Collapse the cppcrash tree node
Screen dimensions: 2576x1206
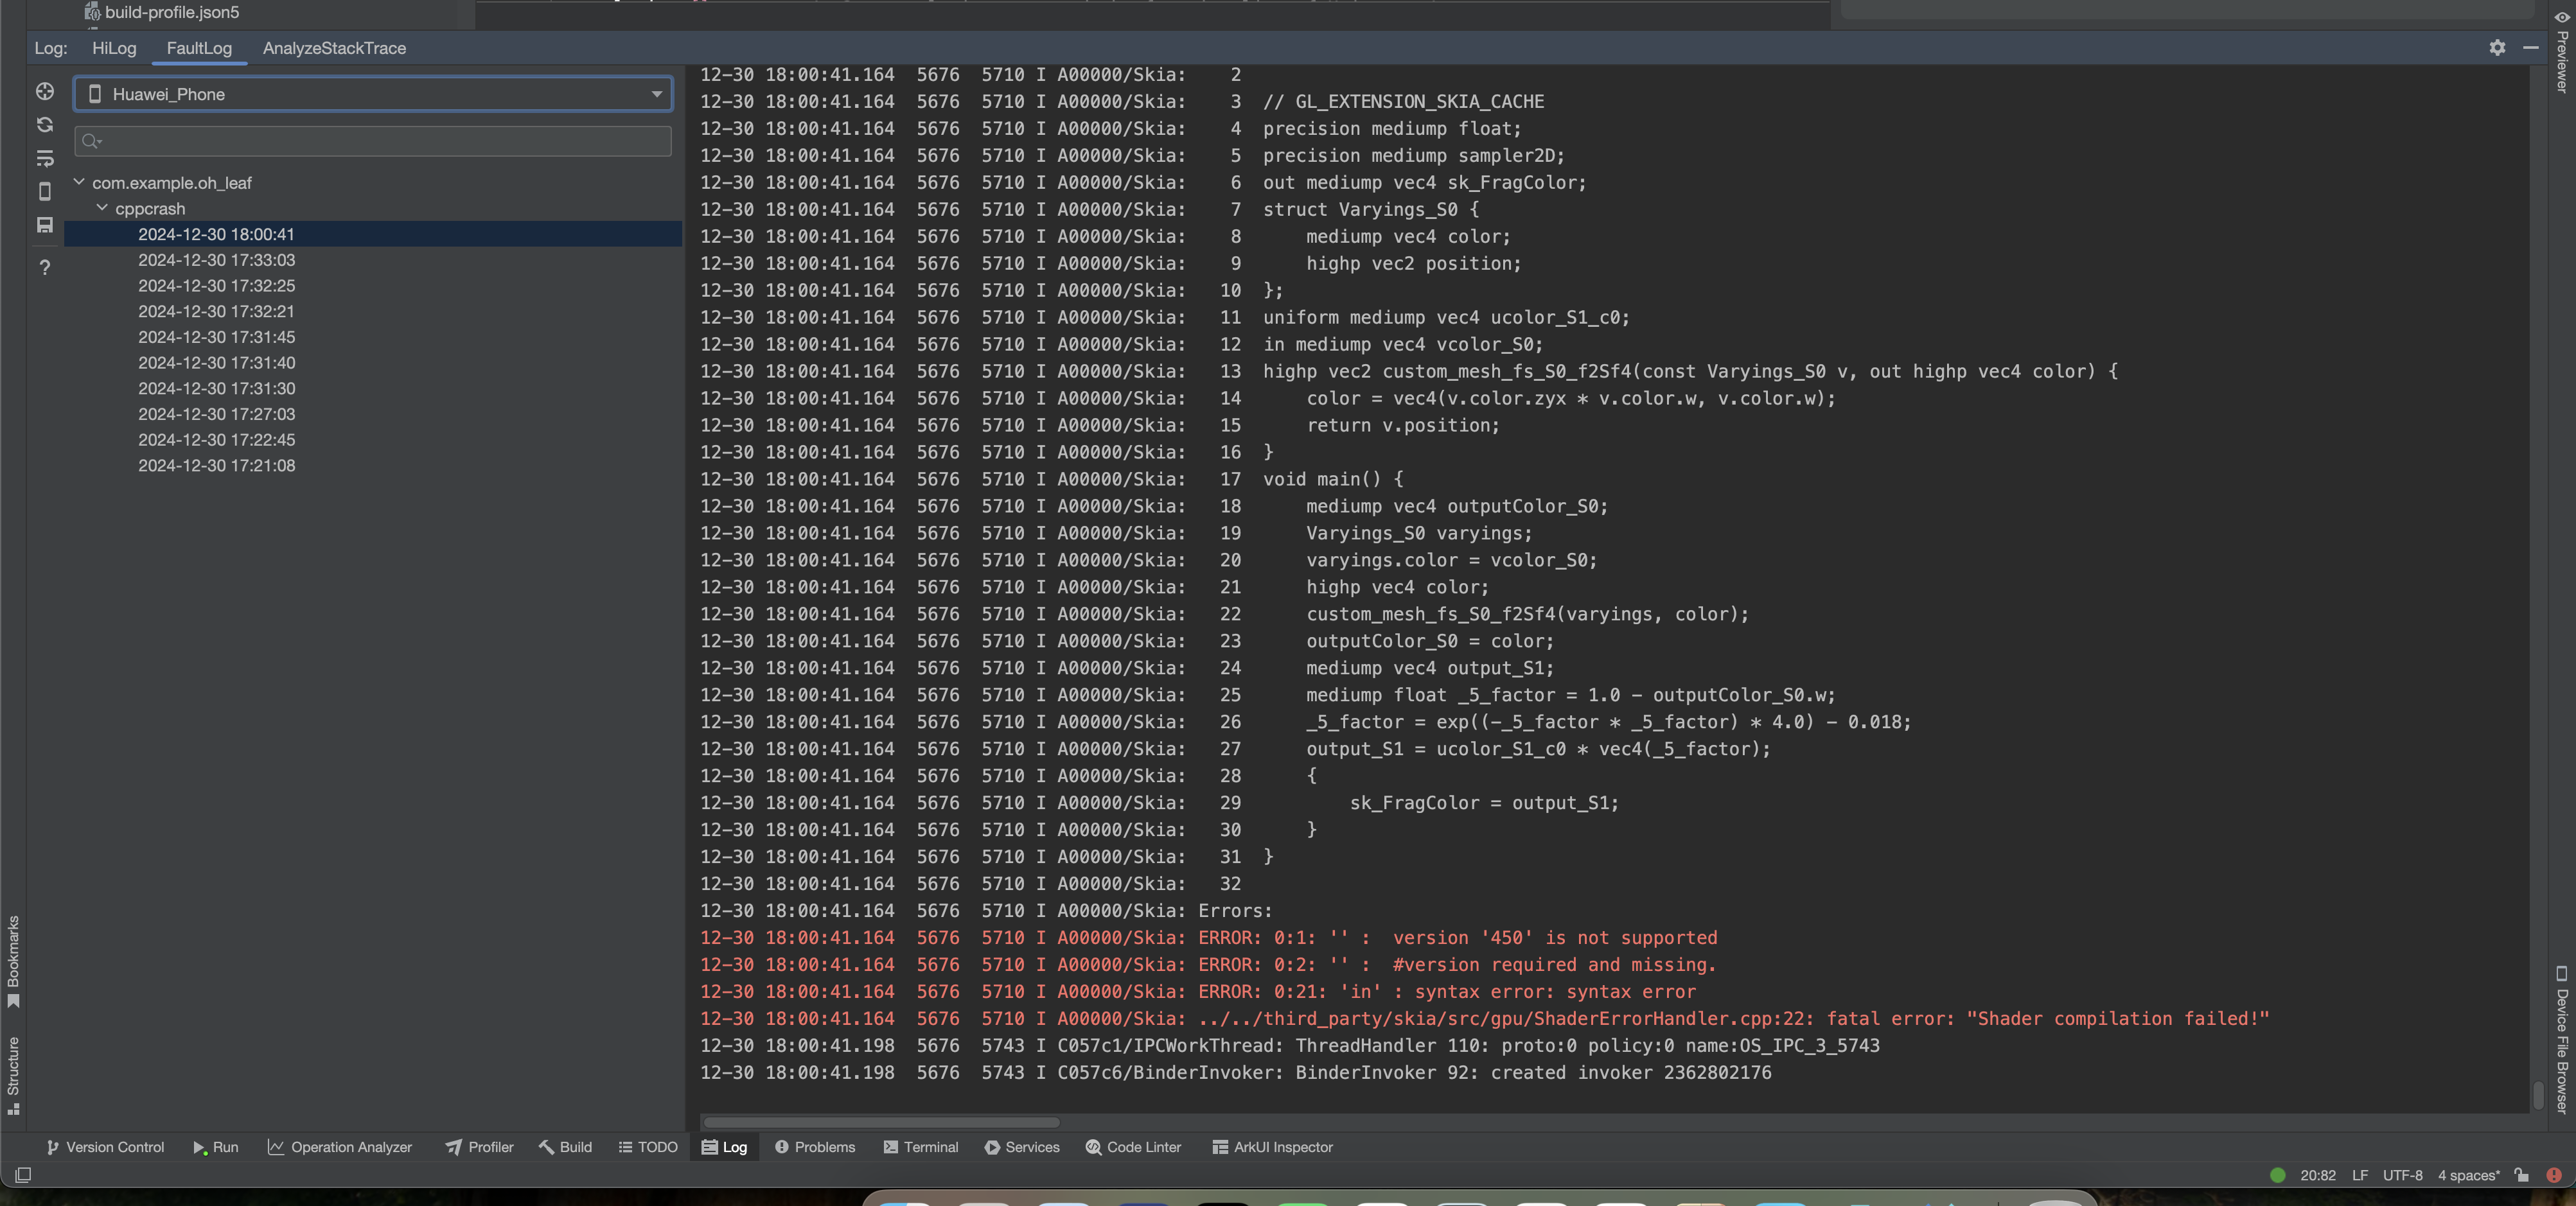[102, 208]
